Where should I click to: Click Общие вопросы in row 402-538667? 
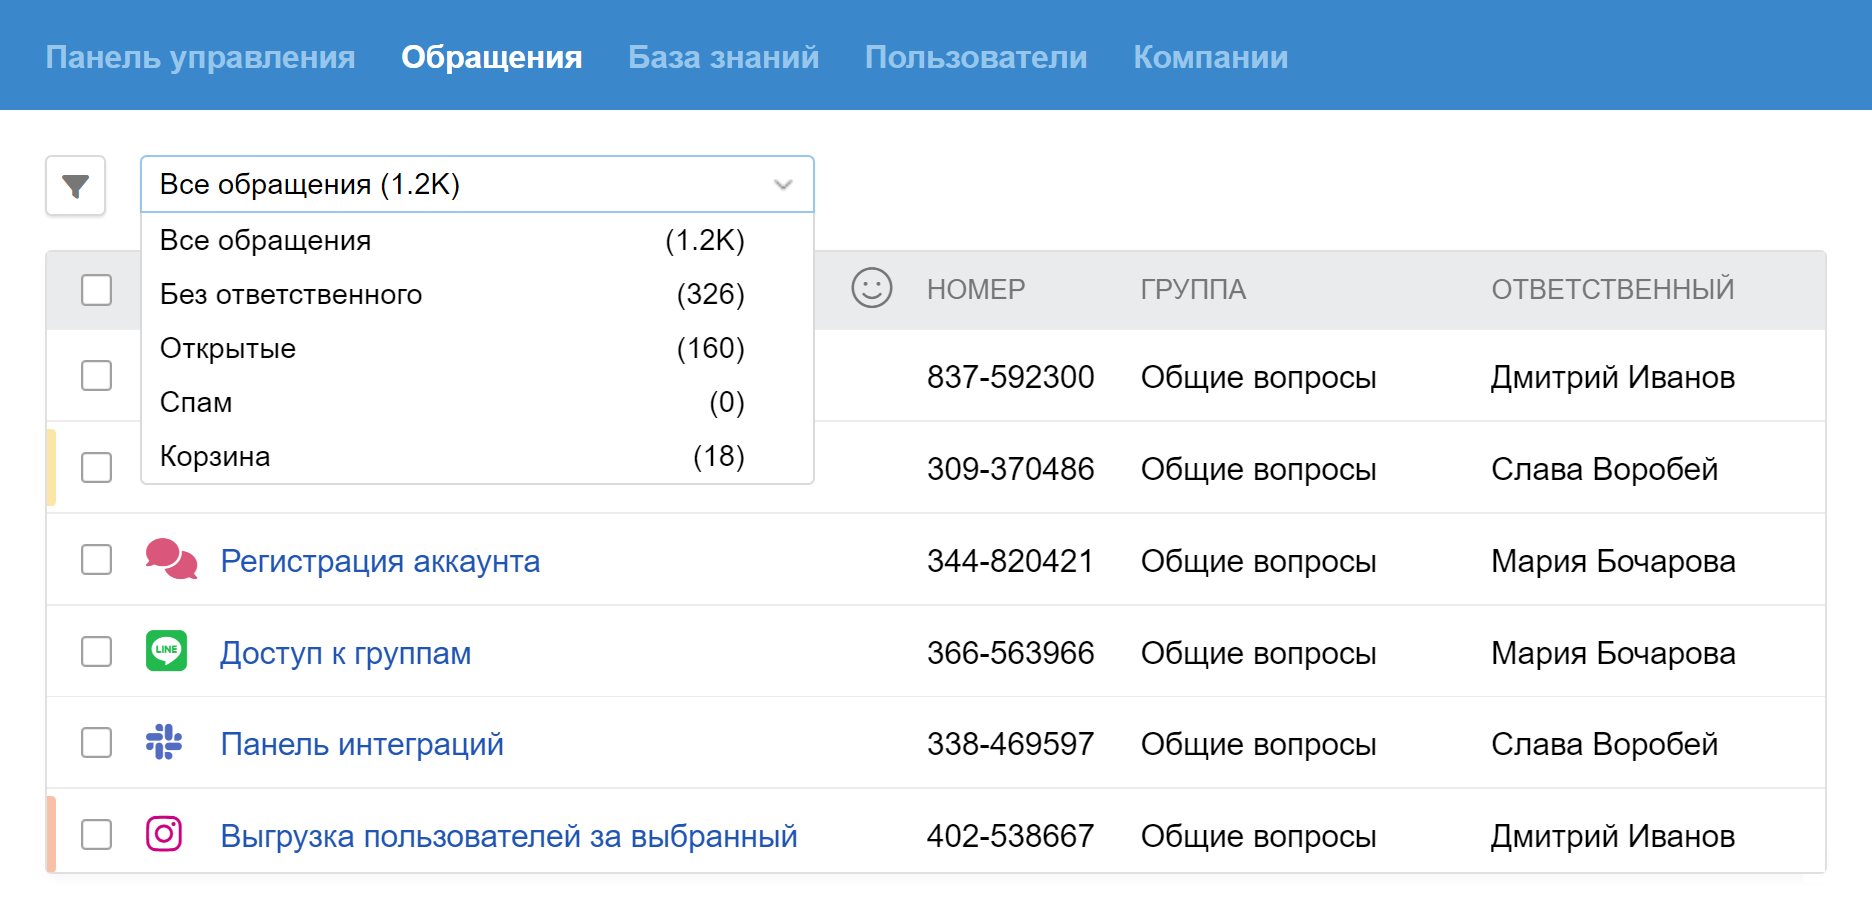pos(1259,836)
